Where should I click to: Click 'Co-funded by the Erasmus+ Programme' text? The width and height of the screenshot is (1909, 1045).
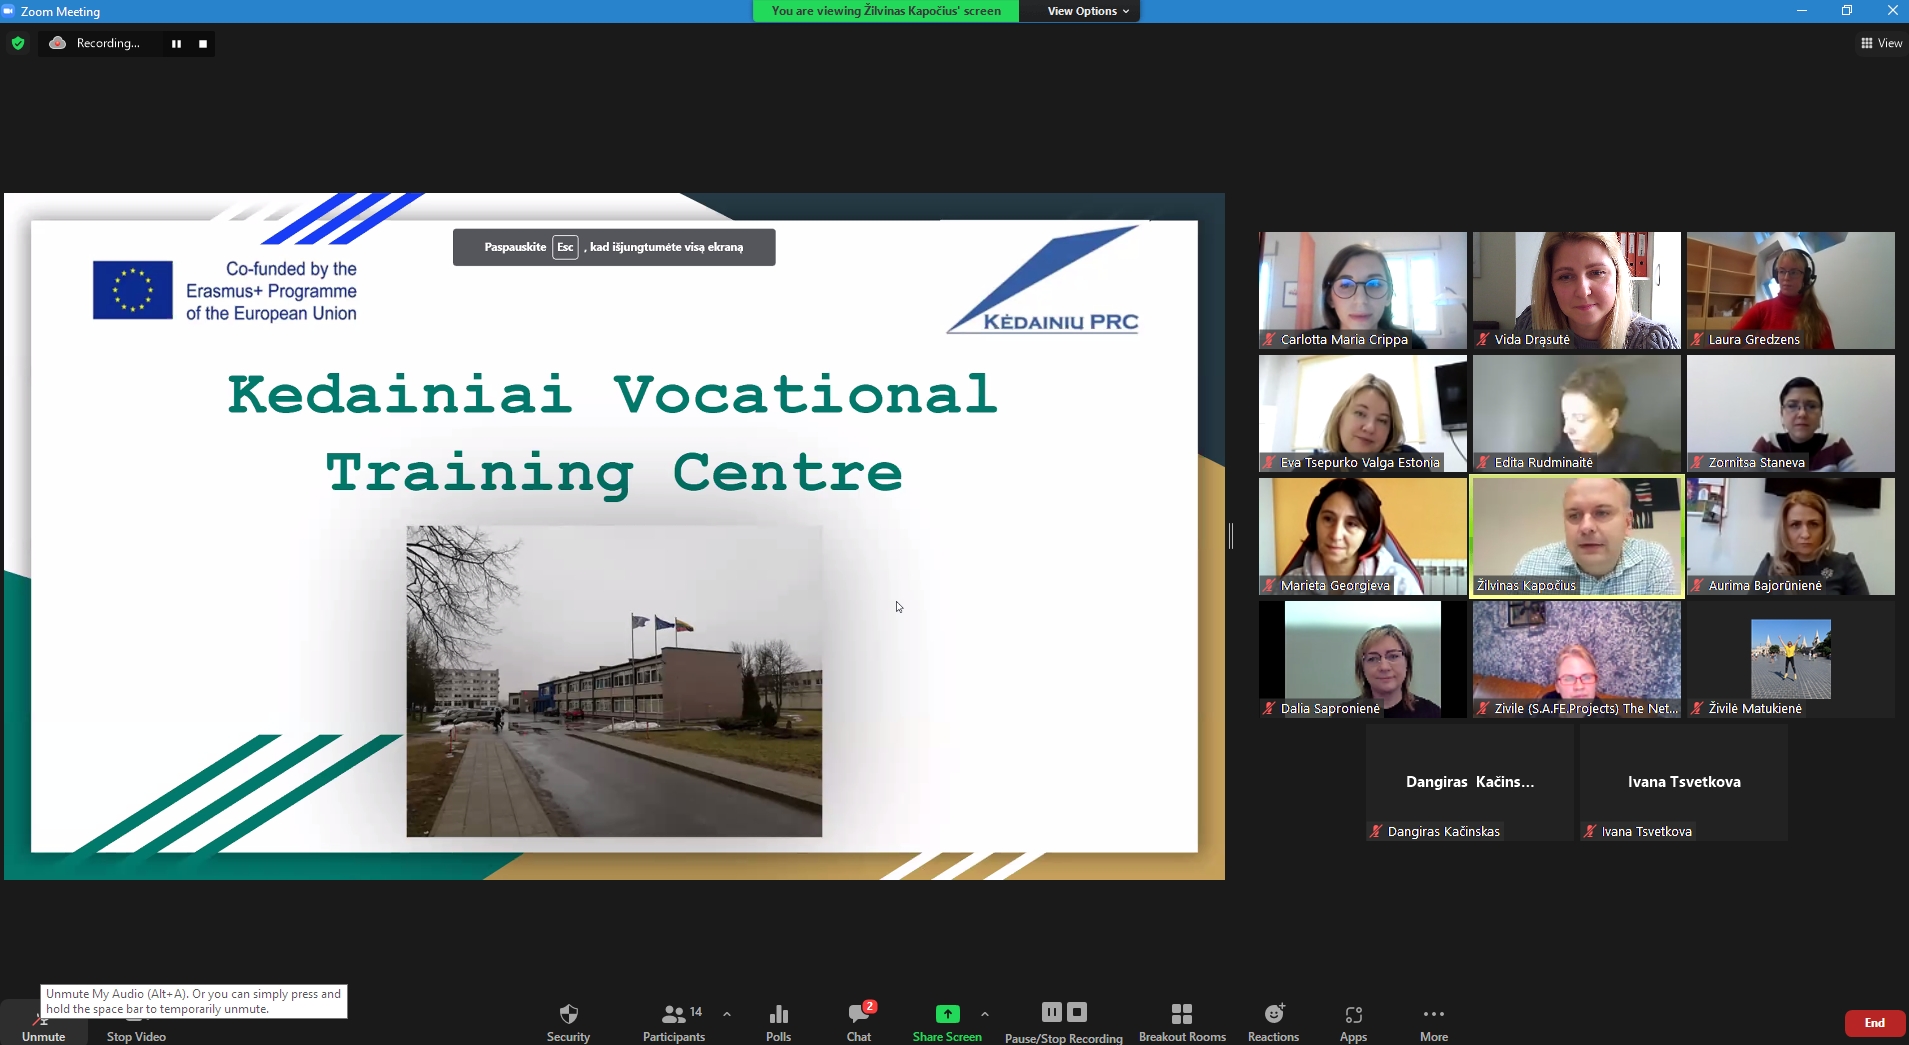[271, 291]
